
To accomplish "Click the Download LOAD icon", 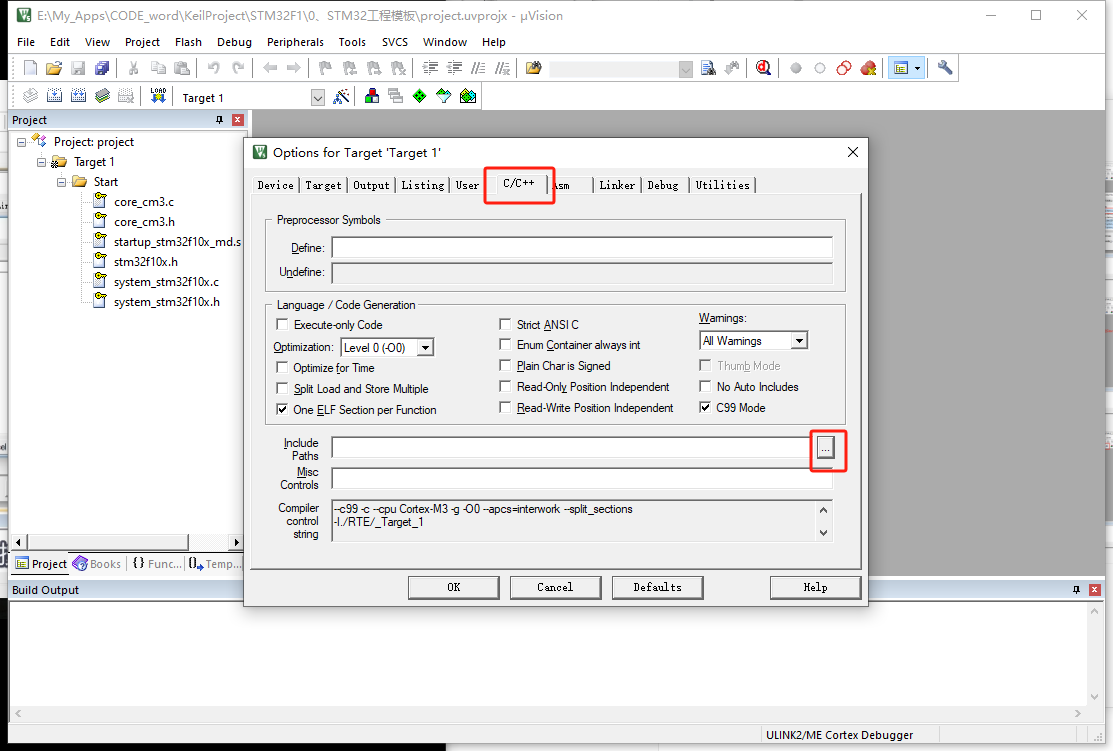I will point(158,96).
